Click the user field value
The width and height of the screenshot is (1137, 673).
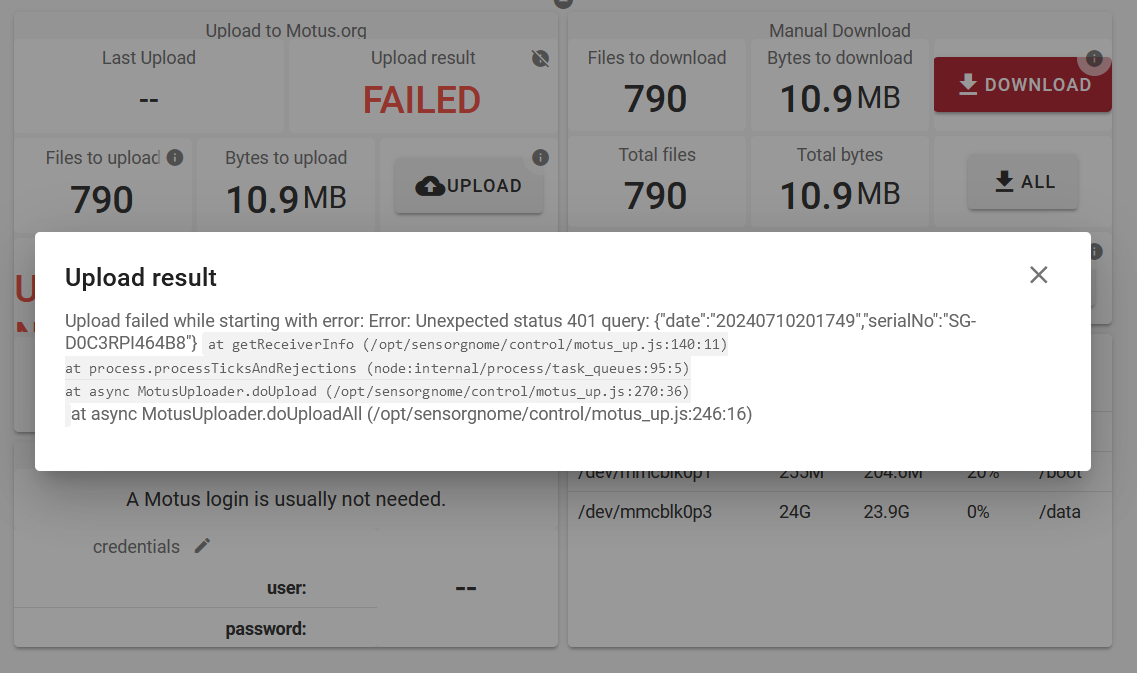[465, 588]
